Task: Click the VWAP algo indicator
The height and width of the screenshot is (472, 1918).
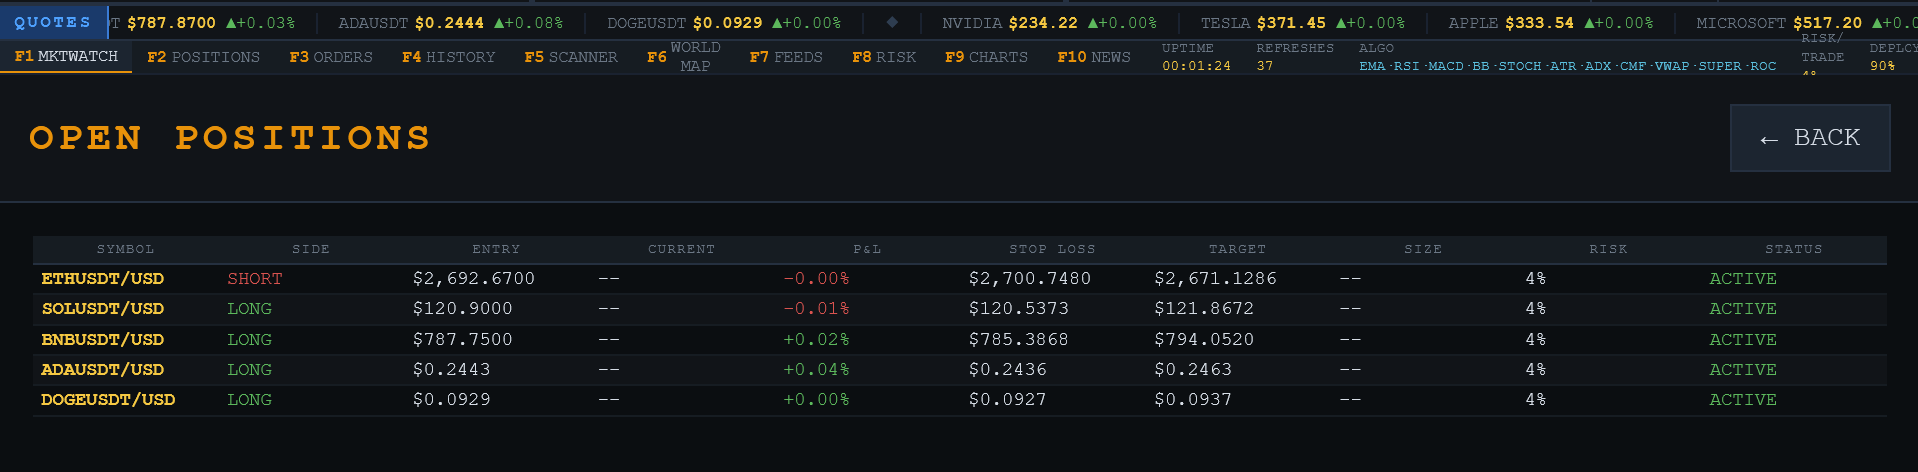Action: [x=1672, y=66]
